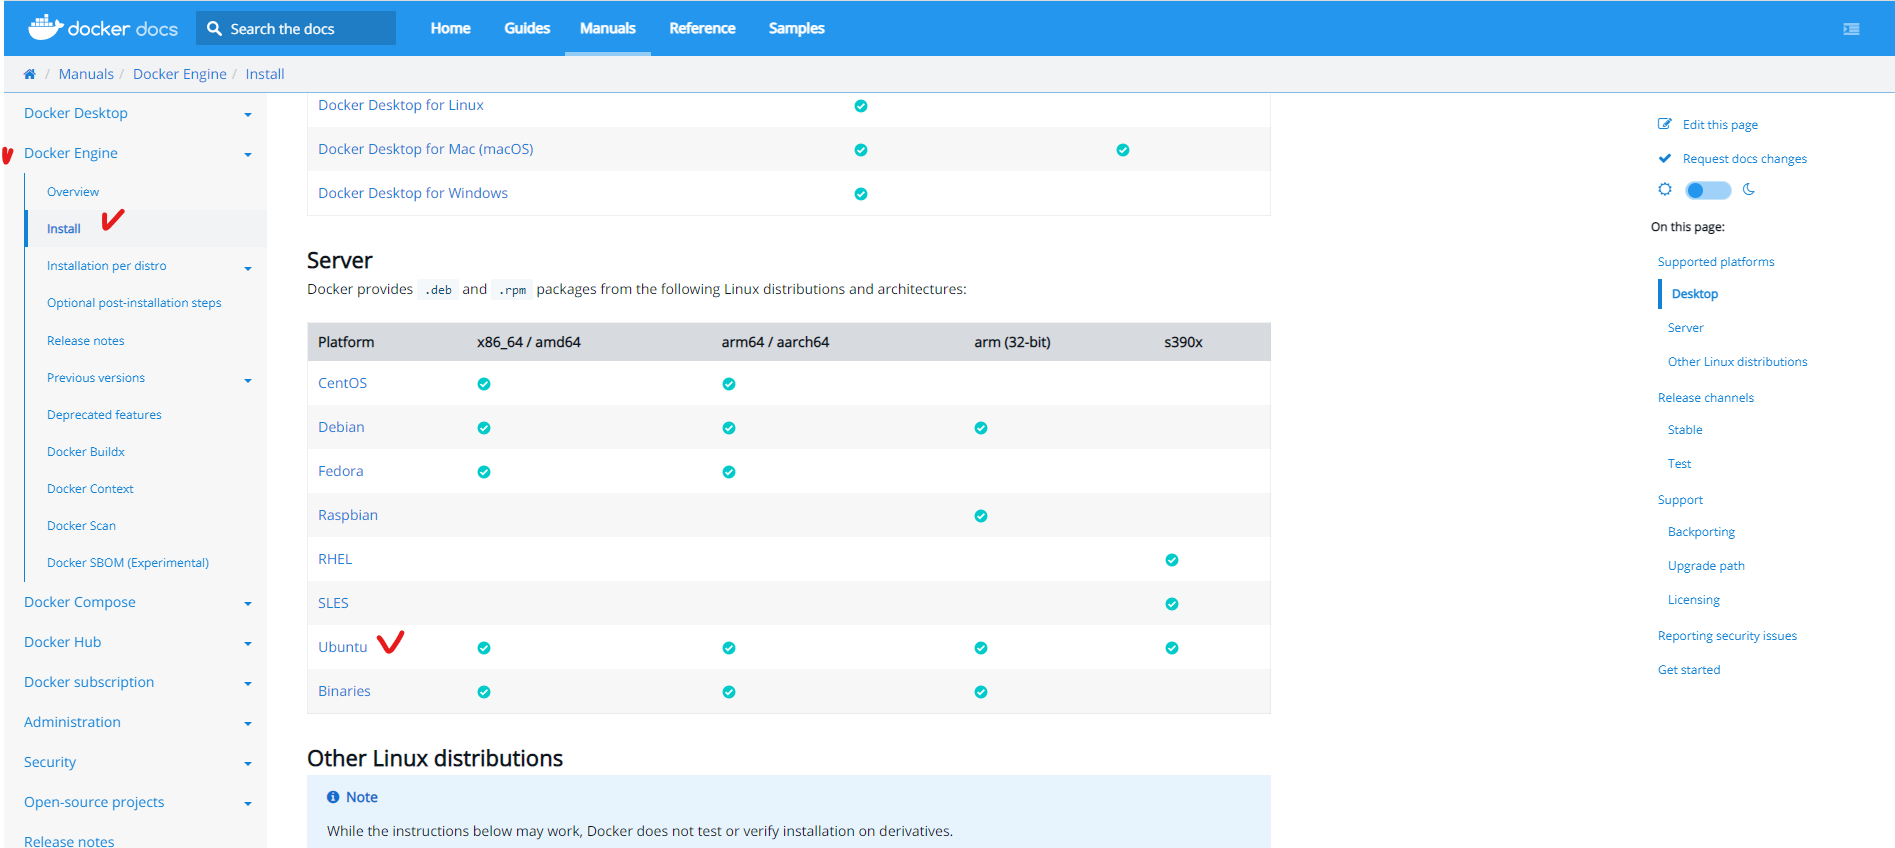Open Docker Buildx in the sidebar

point(86,452)
